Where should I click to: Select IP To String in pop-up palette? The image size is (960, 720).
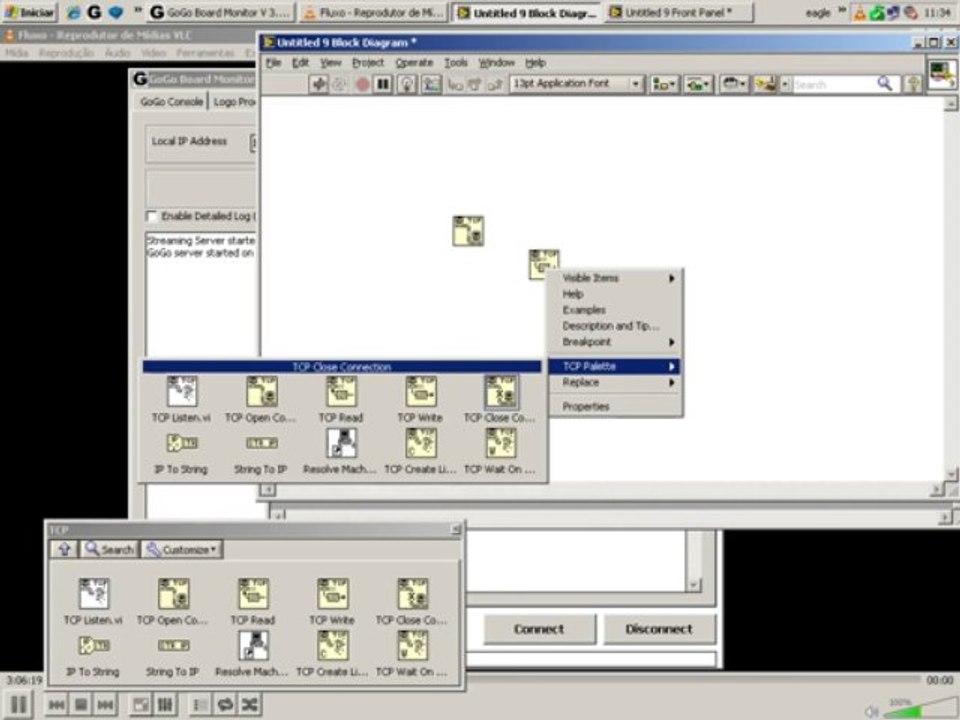point(181,452)
